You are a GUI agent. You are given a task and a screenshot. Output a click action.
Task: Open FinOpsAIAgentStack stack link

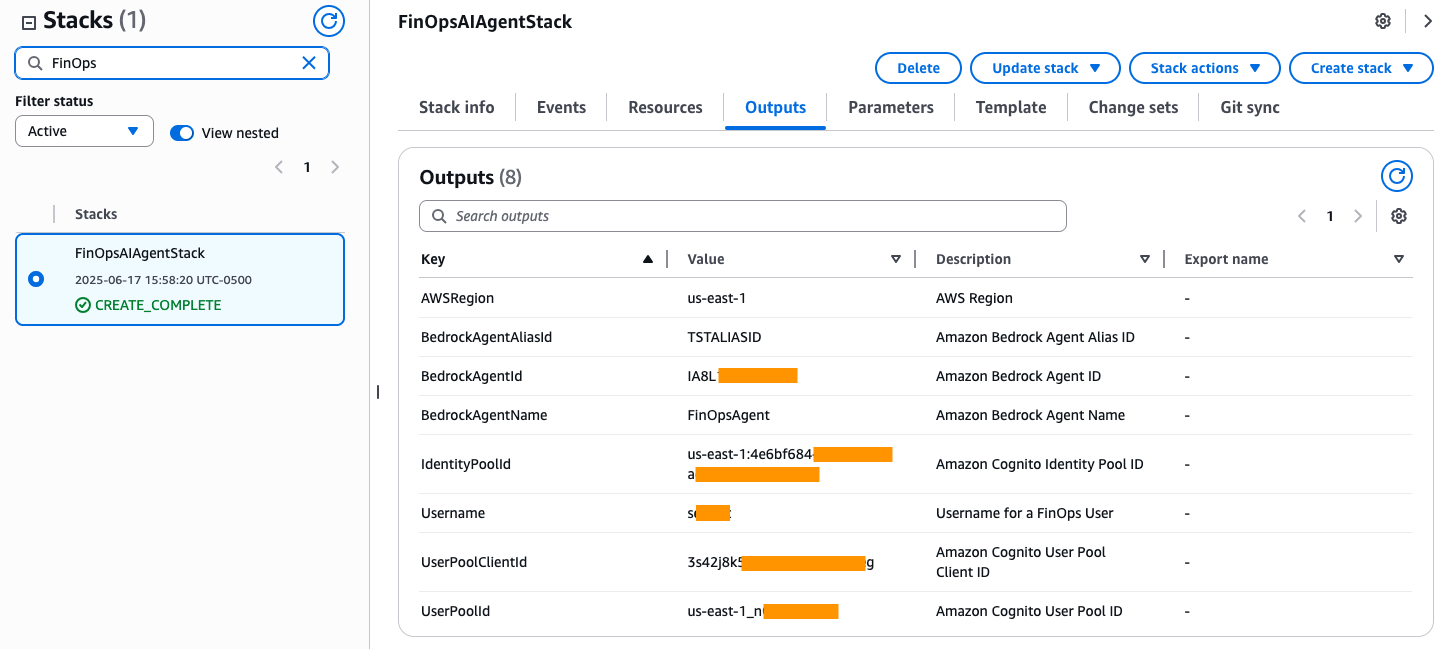point(140,253)
